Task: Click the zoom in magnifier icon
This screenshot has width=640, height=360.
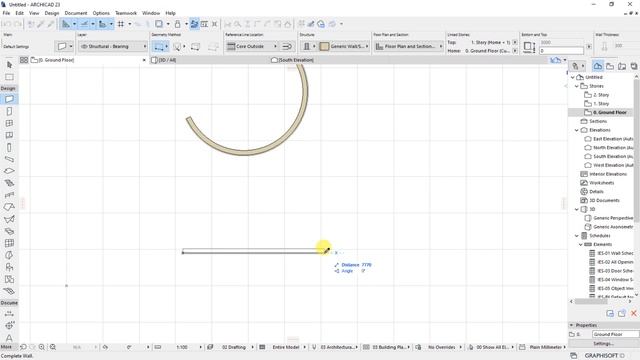Action: 42,347
